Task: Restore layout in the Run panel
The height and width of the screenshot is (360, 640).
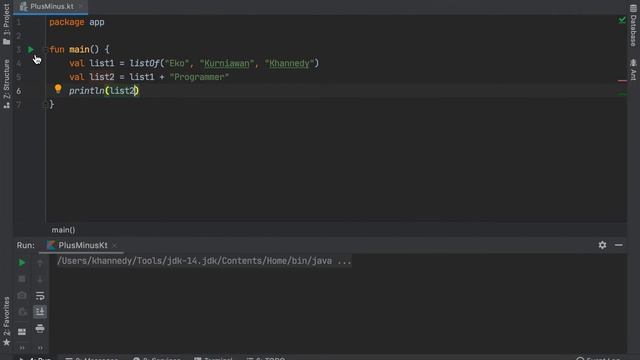Action: pos(22,331)
